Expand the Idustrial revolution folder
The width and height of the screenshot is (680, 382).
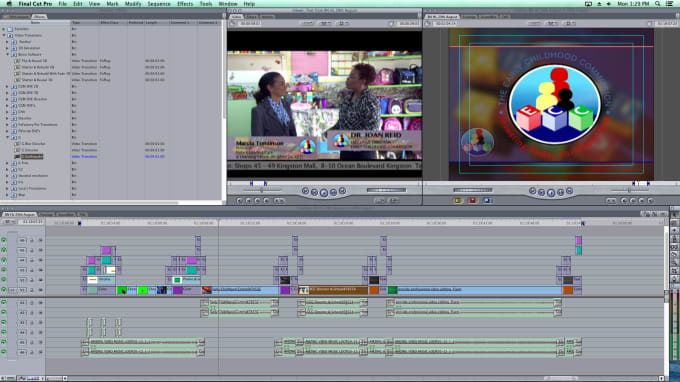(7, 176)
